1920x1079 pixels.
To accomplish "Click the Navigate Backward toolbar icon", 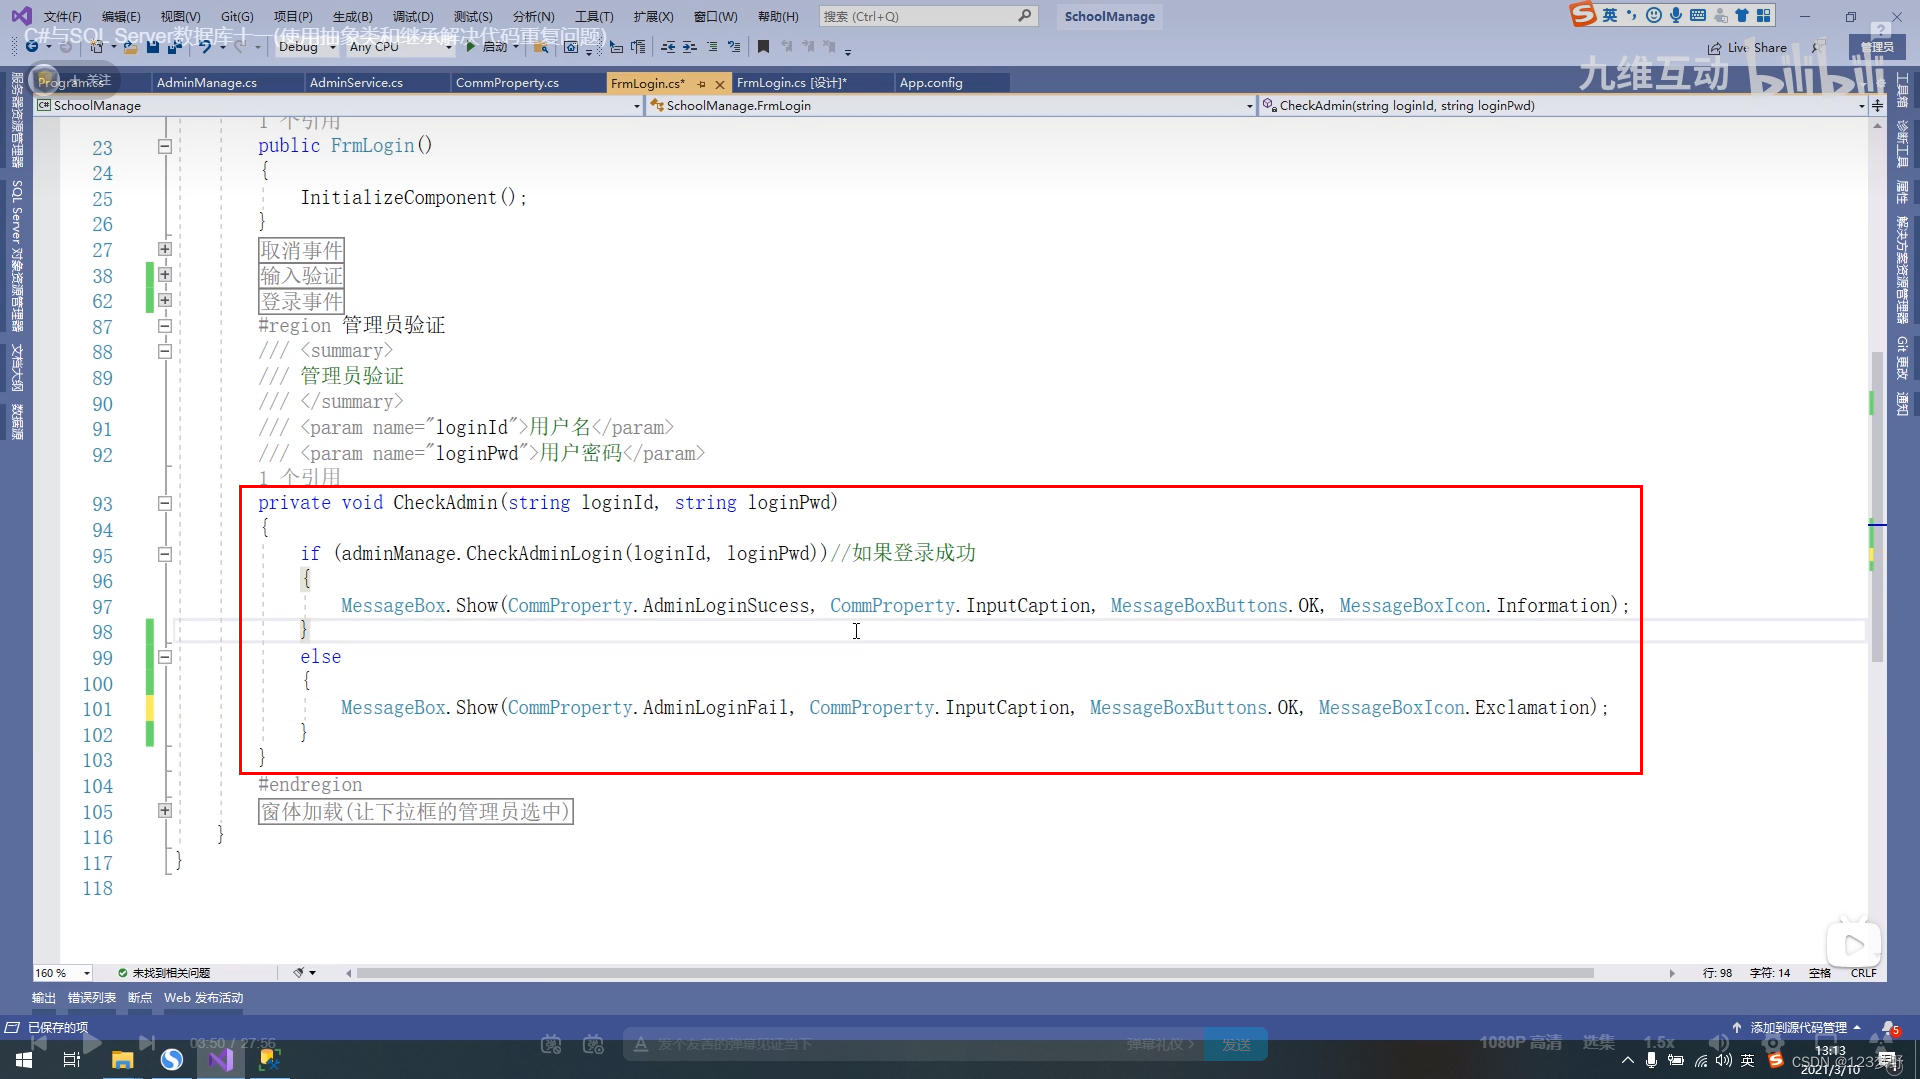I will 32,47.
